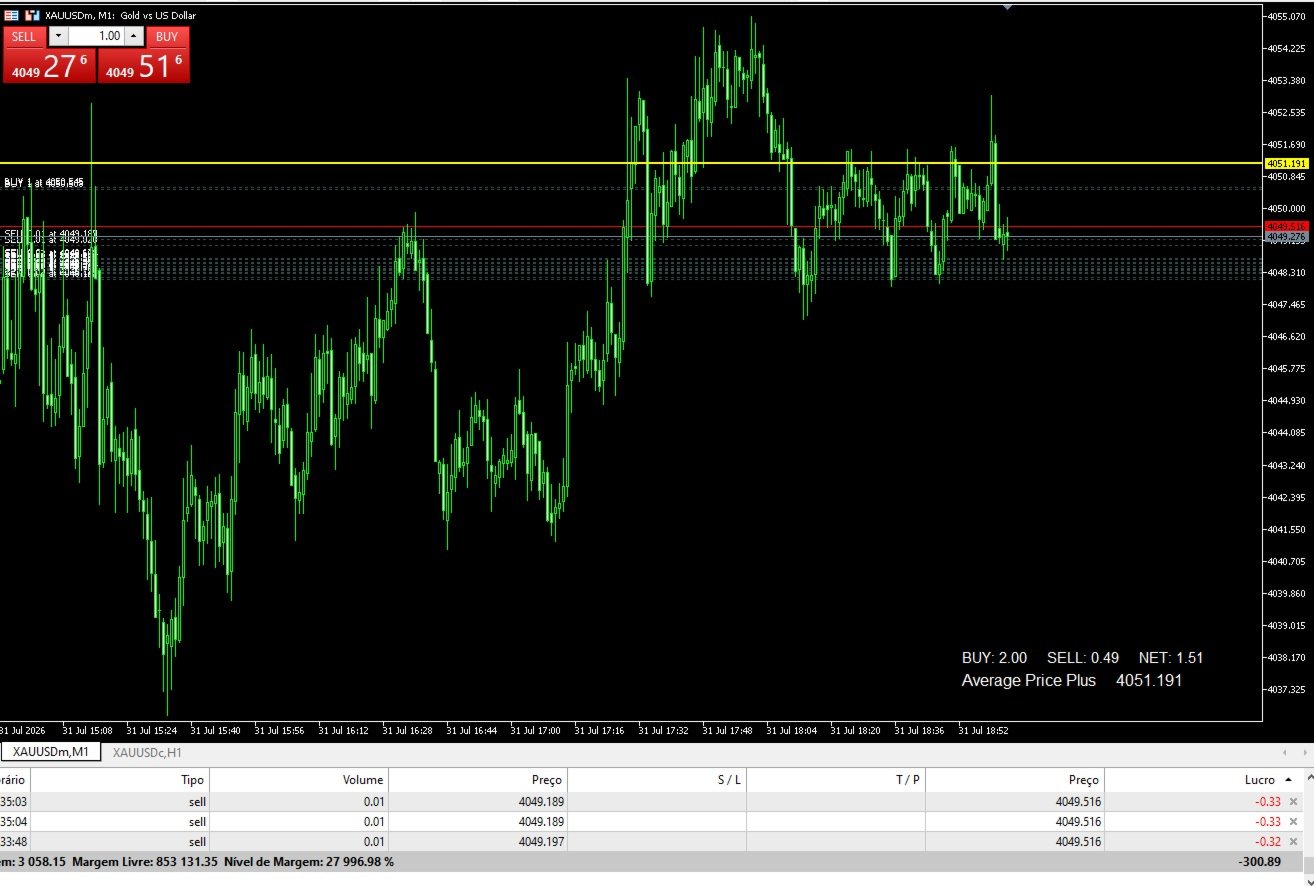Click the first Preço column header next to Volume

click(478, 780)
